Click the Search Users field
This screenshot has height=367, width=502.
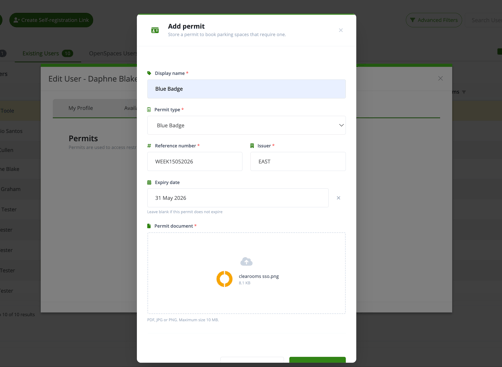coord(485,20)
